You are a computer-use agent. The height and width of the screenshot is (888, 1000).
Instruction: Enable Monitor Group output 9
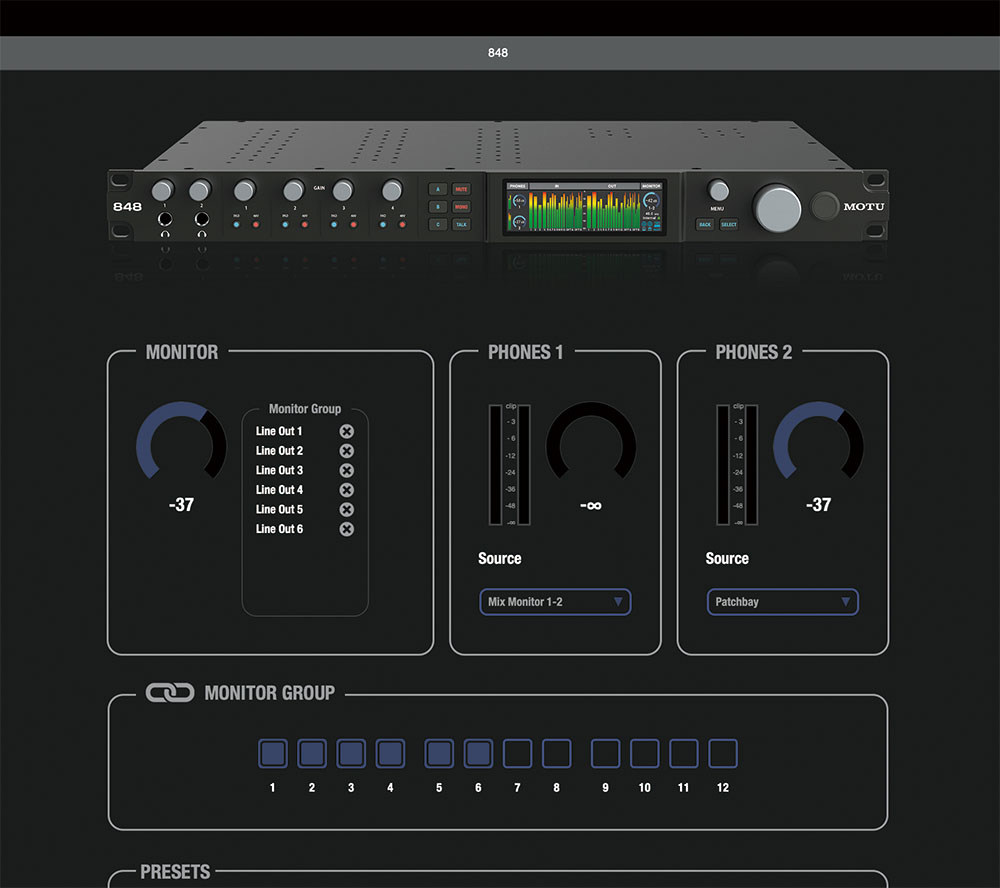coord(606,753)
